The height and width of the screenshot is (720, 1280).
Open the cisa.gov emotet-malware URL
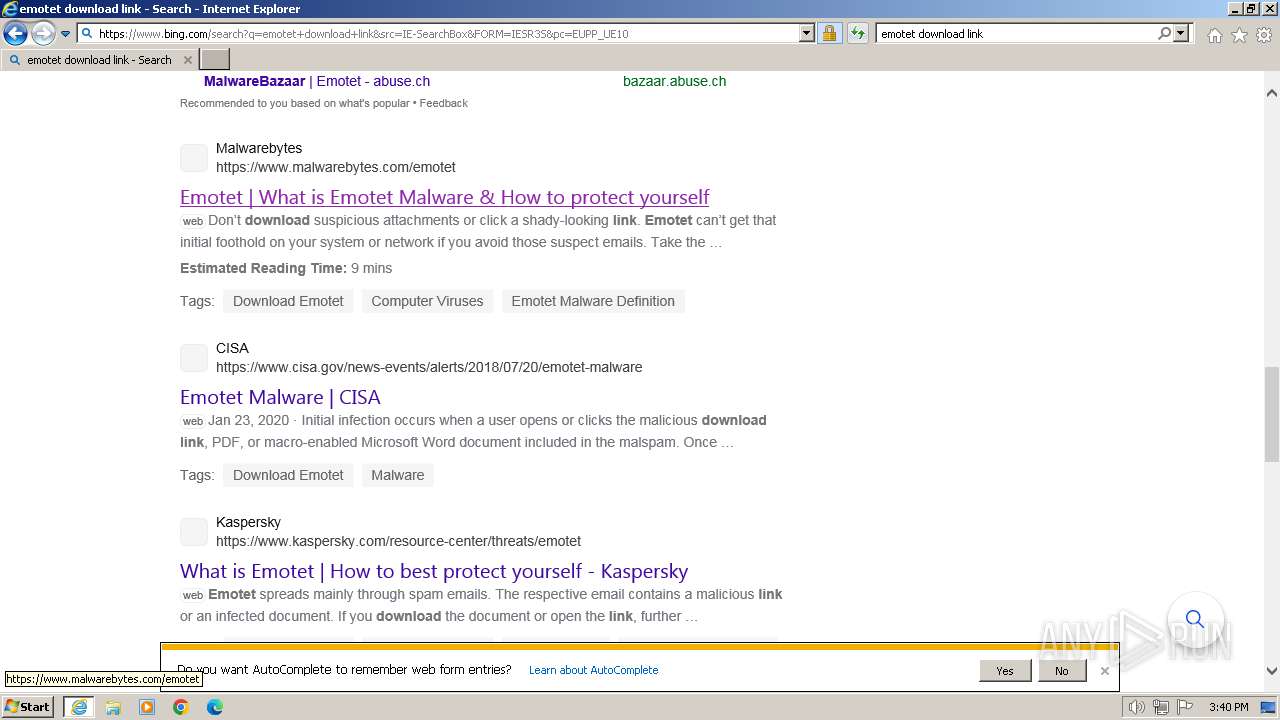429,367
